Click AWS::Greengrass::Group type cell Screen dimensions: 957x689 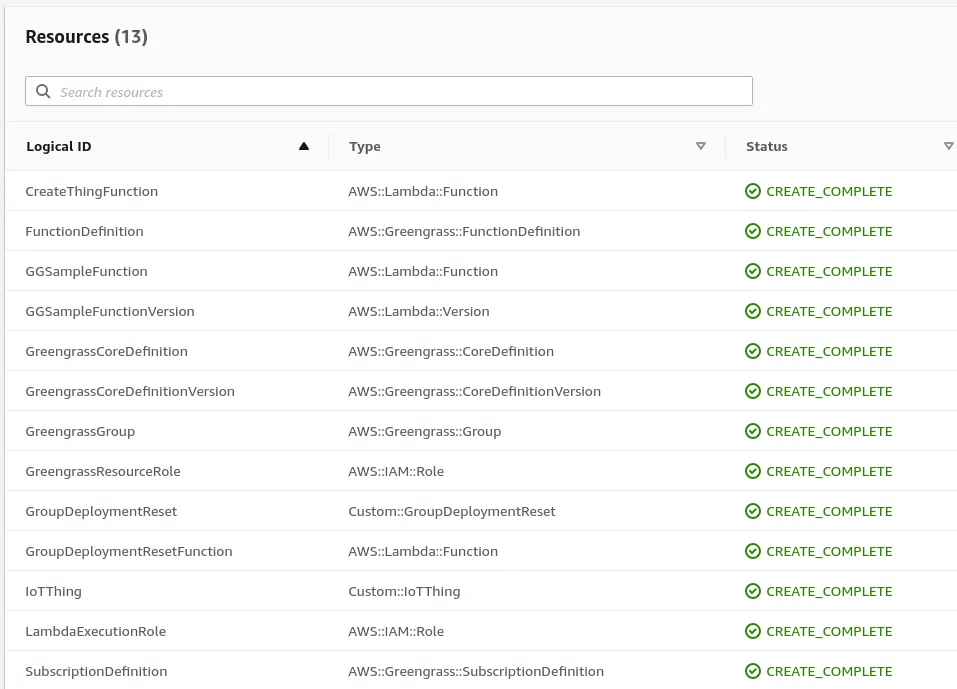pyautogui.click(x=425, y=431)
